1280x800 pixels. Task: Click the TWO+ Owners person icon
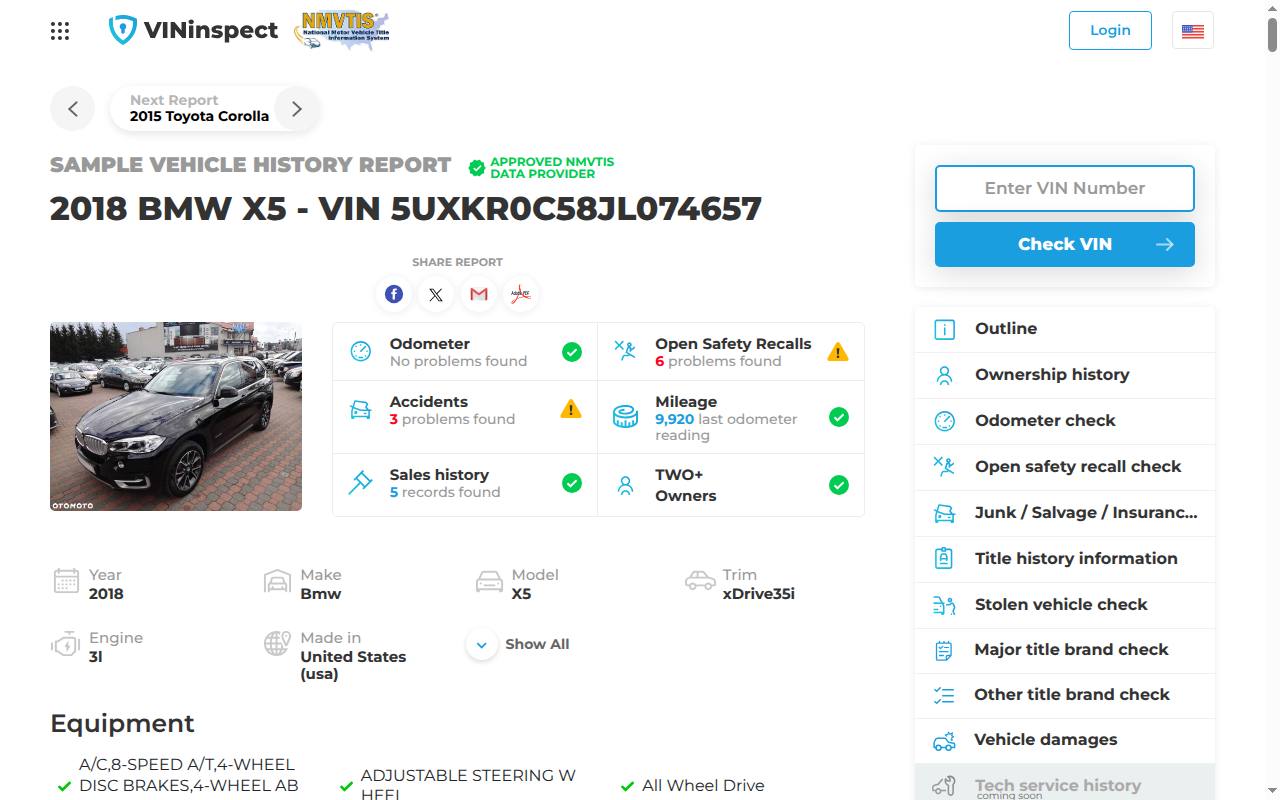coord(626,485)
